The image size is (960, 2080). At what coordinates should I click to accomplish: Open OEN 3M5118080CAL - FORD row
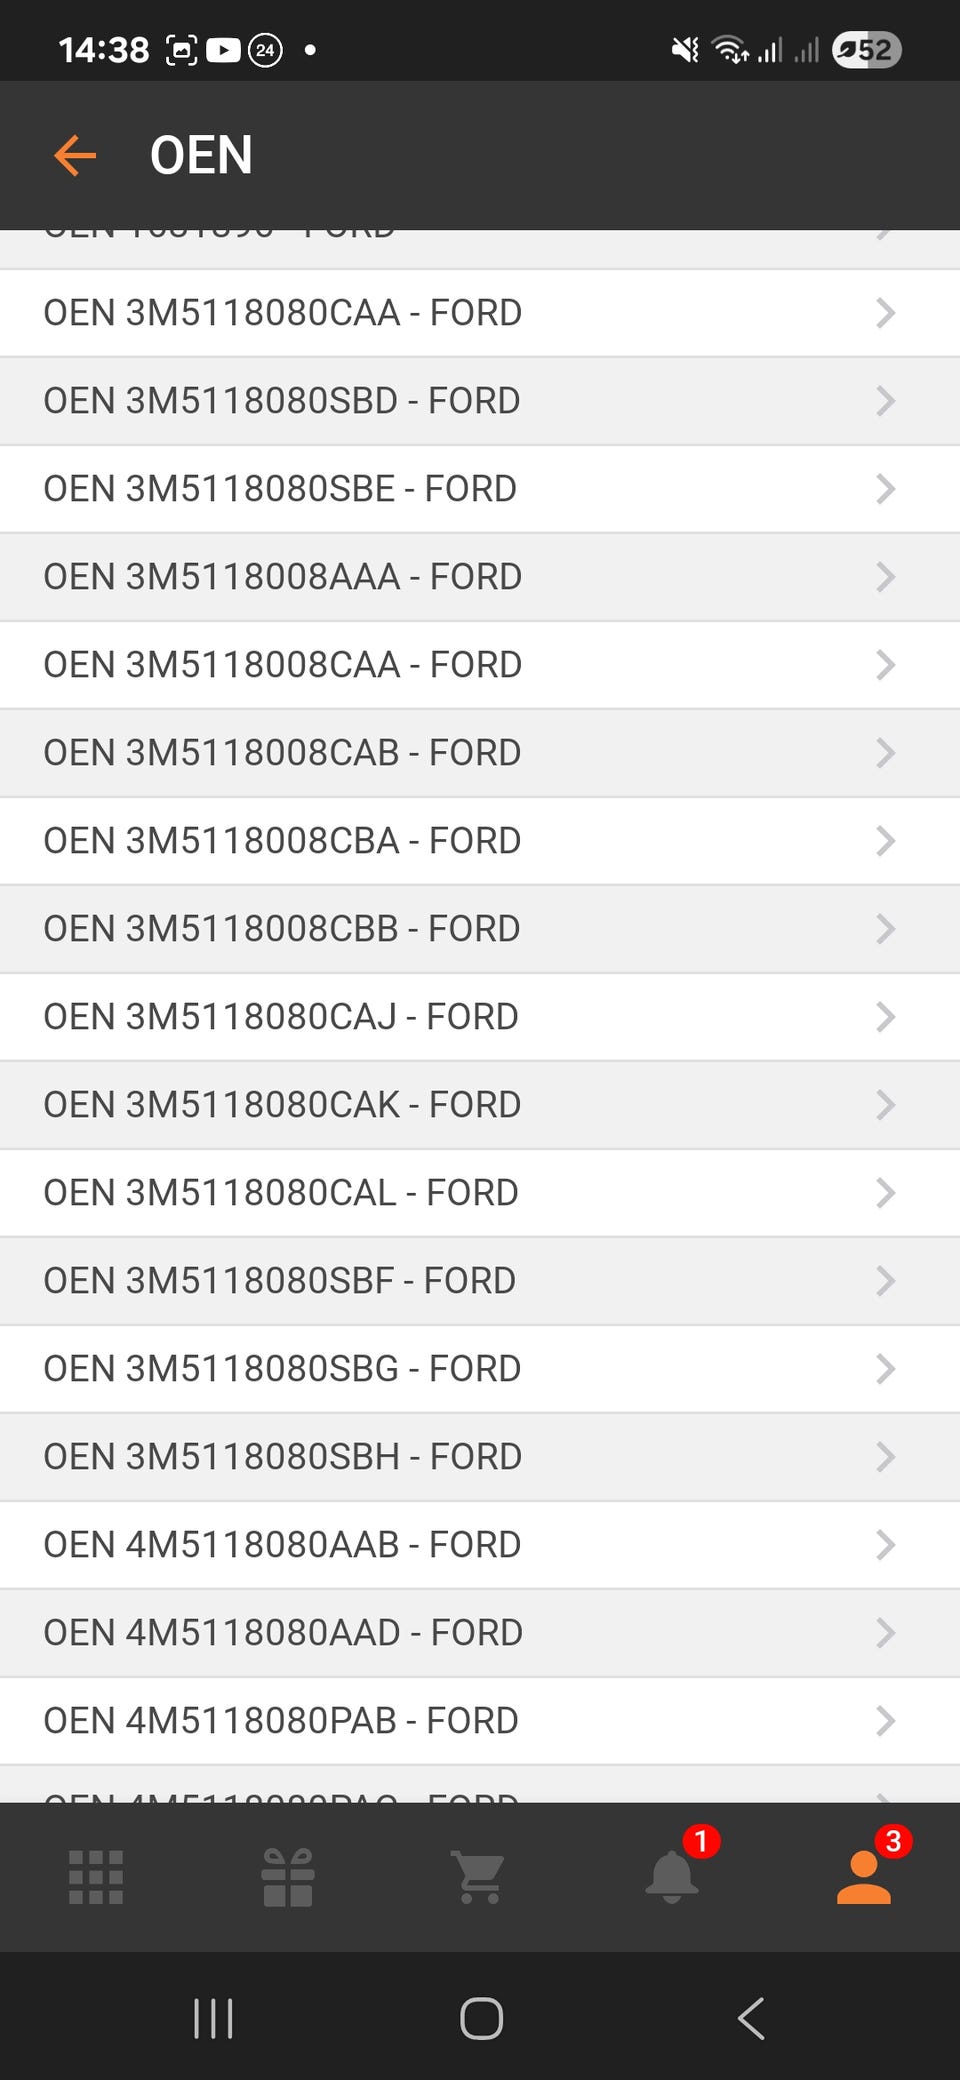click(x=480, y=1193)
